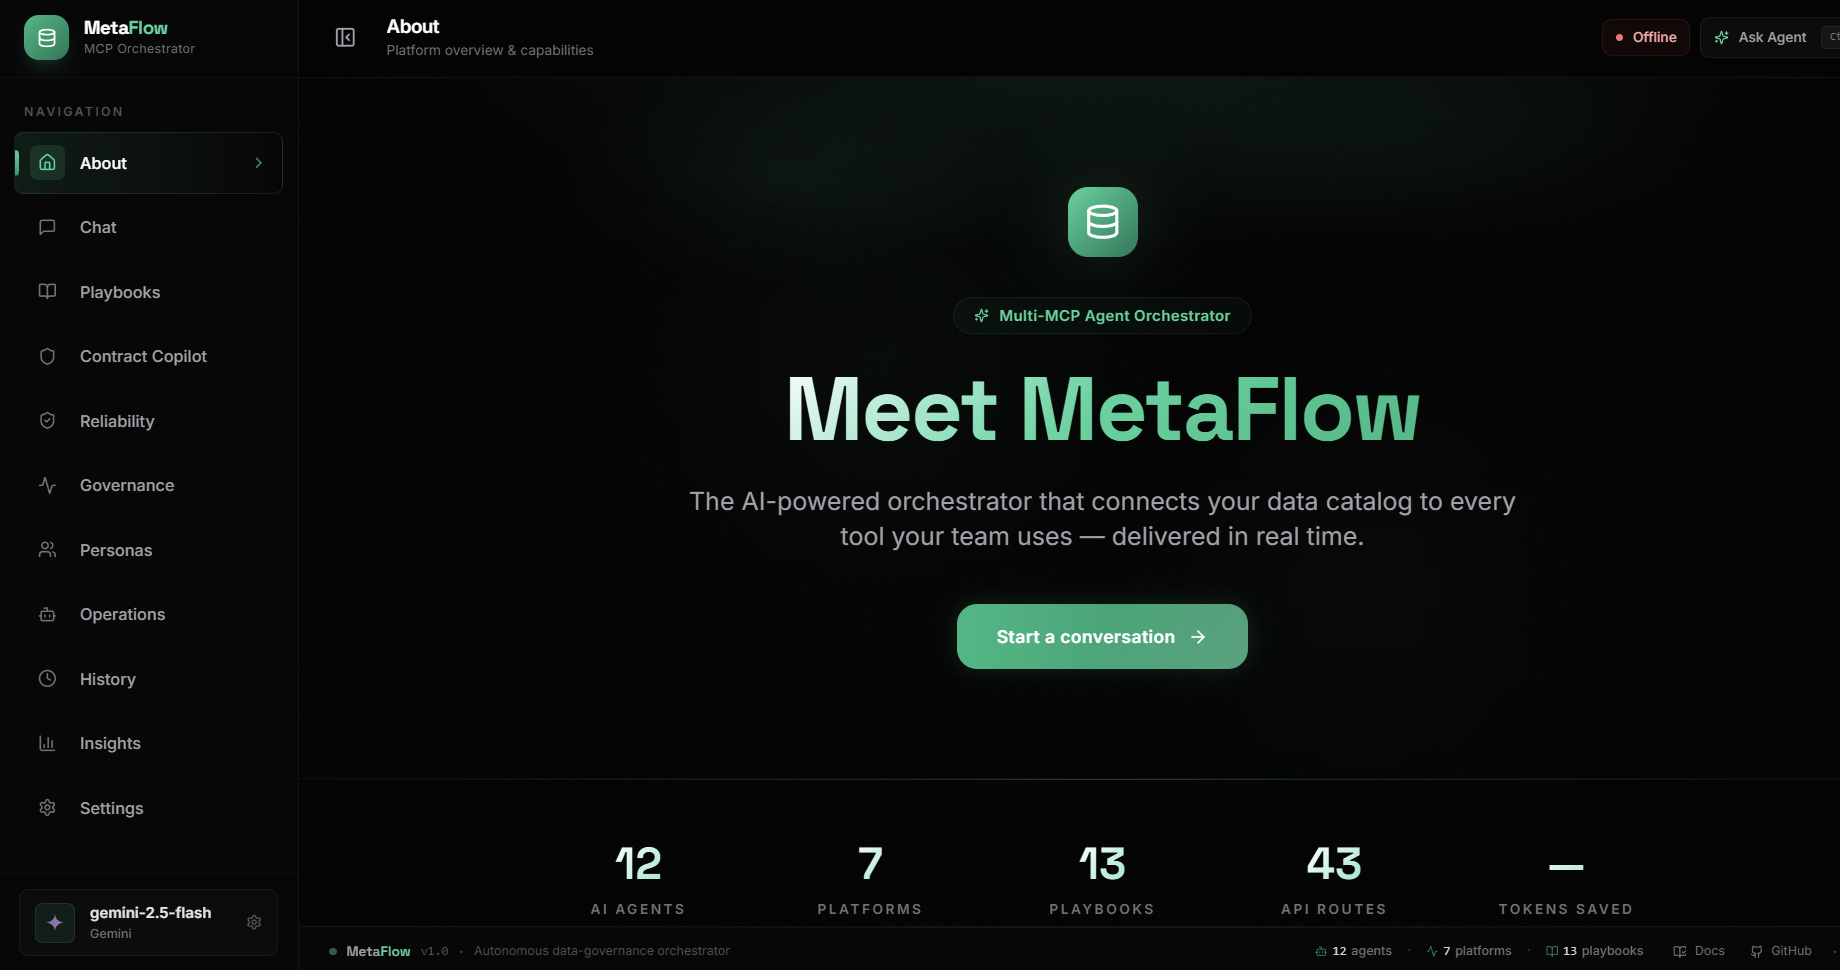Click the '12 agents' footer entry
Viewport: 1840px width, 970px height.
click(x=1354, y=951)
